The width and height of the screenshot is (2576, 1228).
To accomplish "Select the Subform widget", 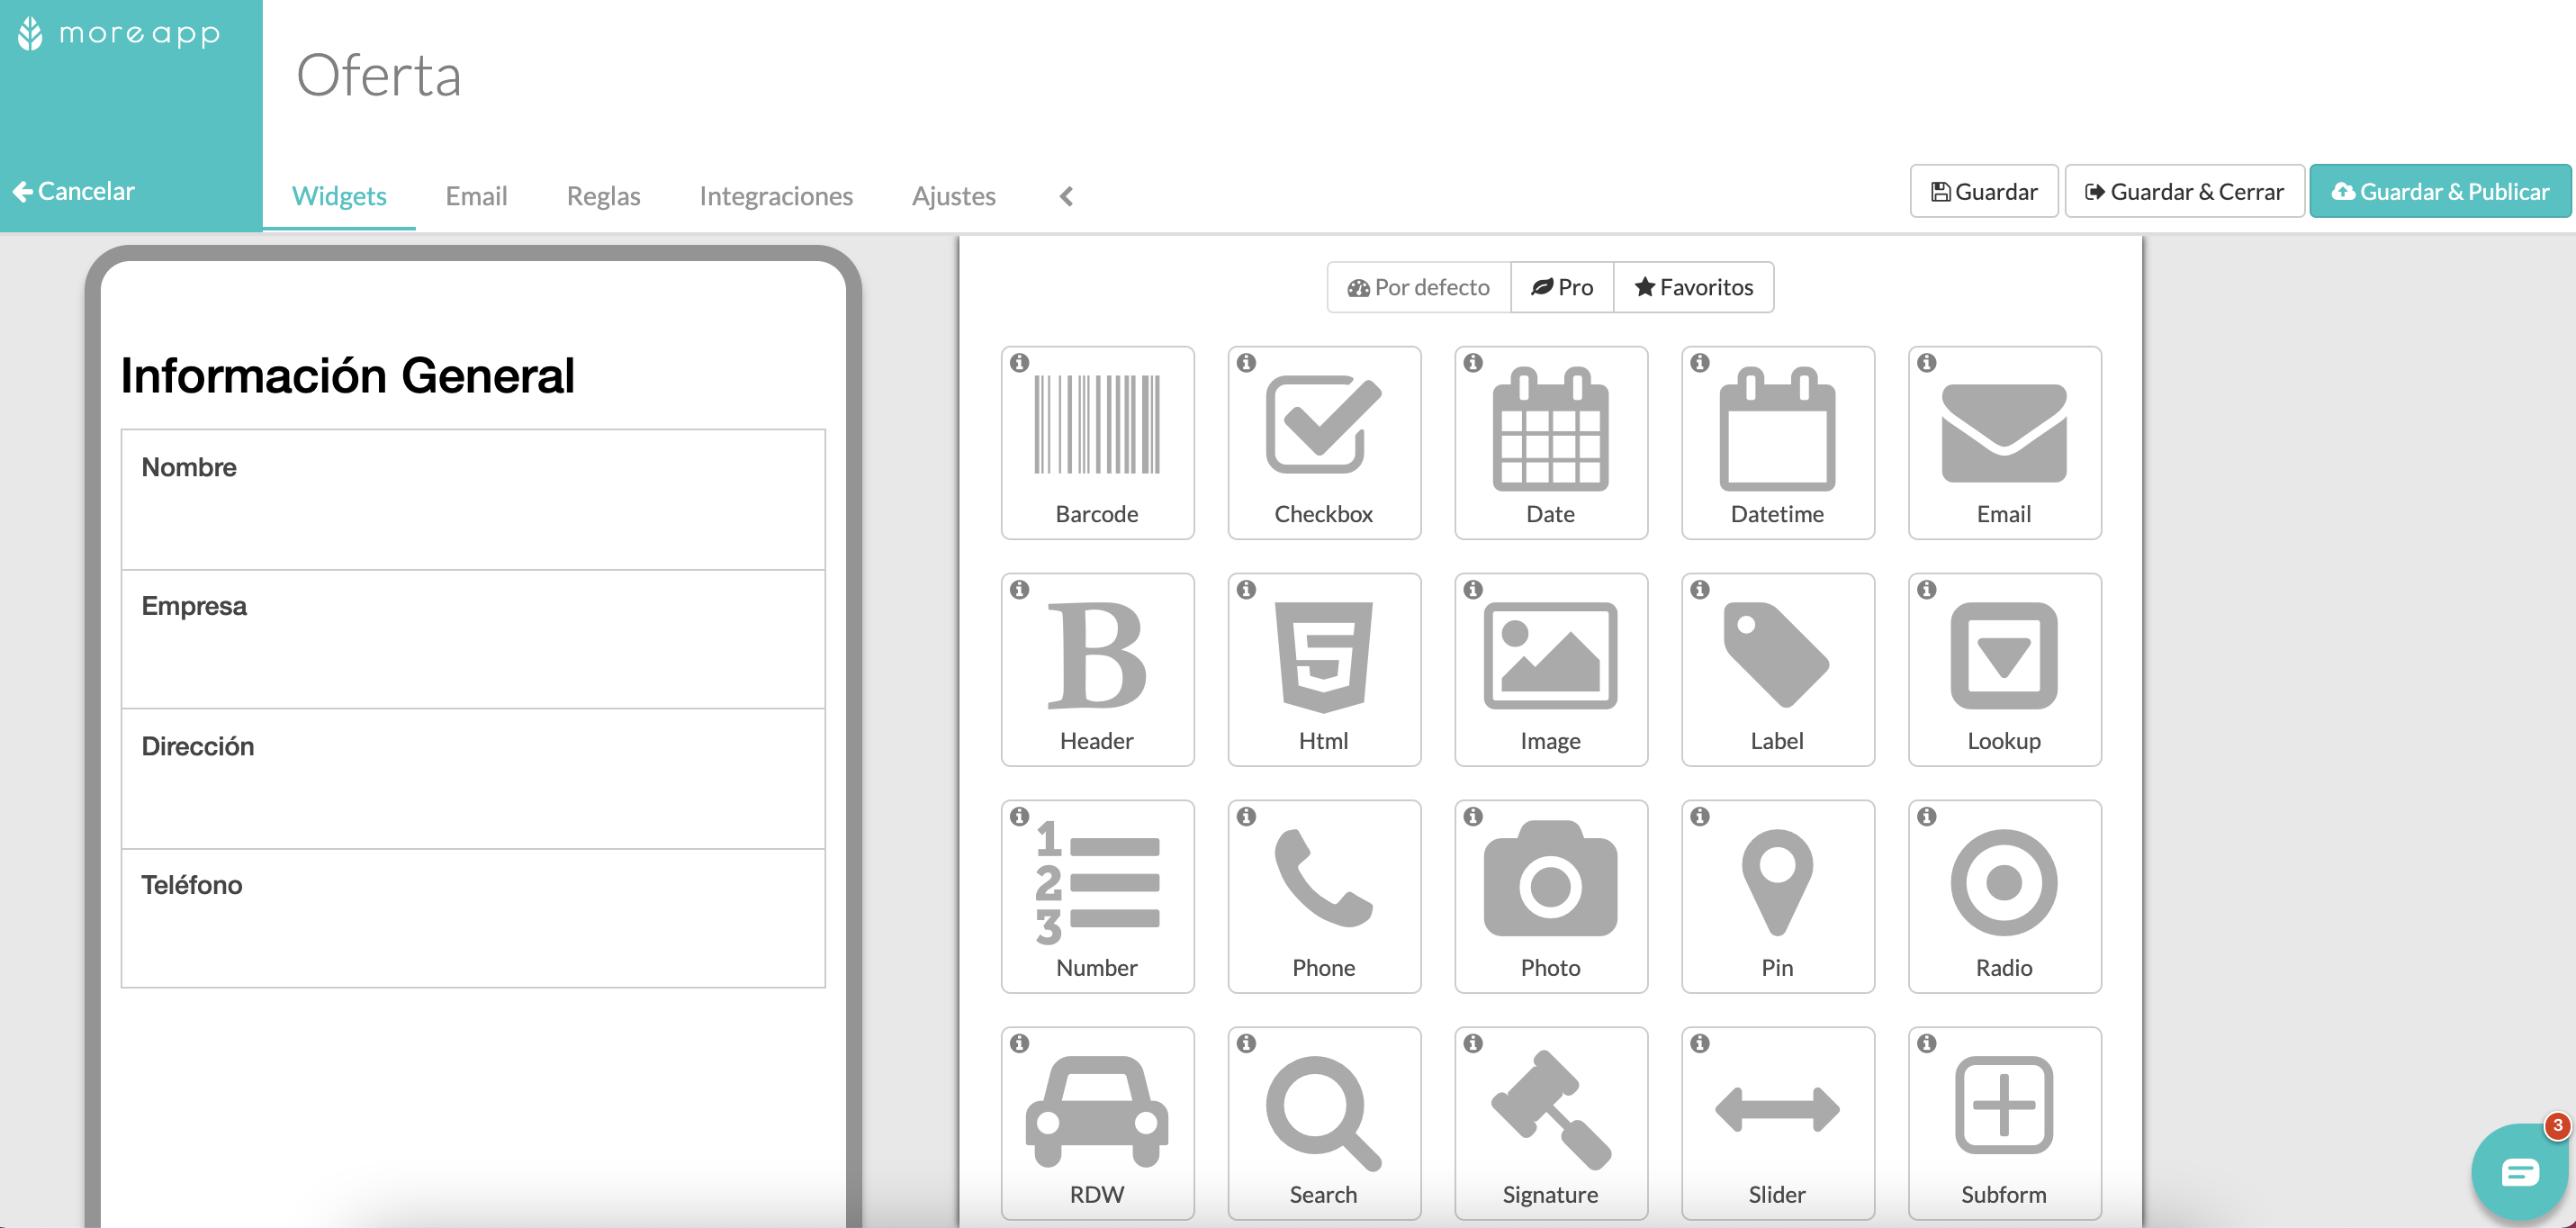I will (x=2003, y=1123).
